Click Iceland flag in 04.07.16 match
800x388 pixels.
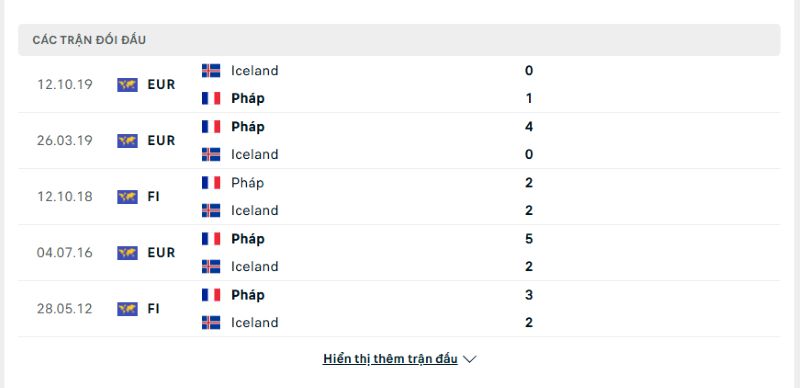(x=211, y=266)
